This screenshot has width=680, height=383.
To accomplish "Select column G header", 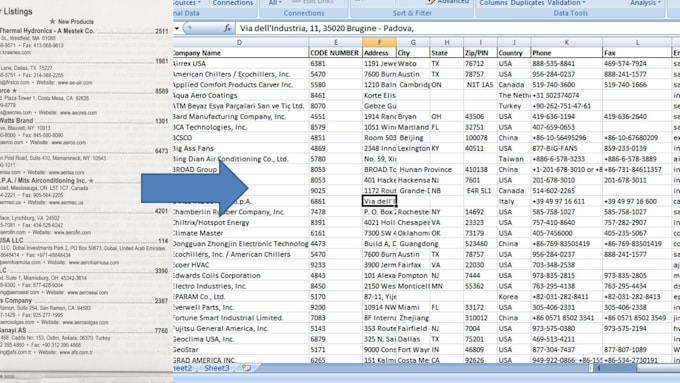I will point(413,42).
